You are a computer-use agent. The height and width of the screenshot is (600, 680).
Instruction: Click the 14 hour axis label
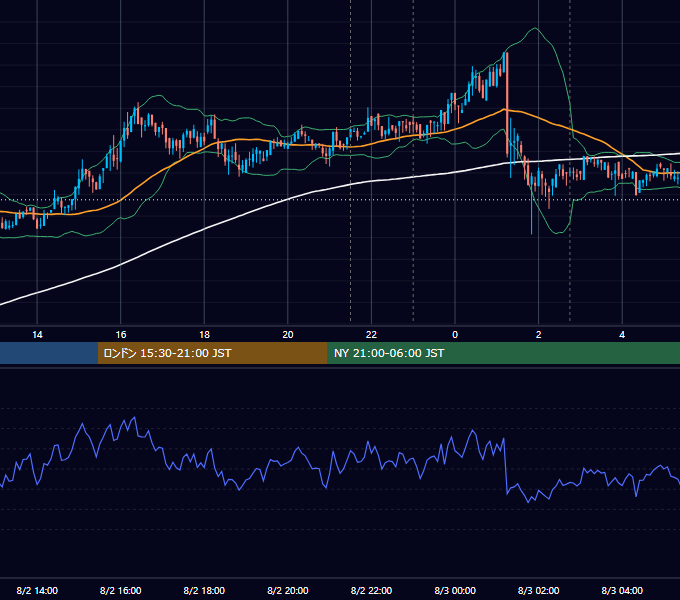pos(37,335)
